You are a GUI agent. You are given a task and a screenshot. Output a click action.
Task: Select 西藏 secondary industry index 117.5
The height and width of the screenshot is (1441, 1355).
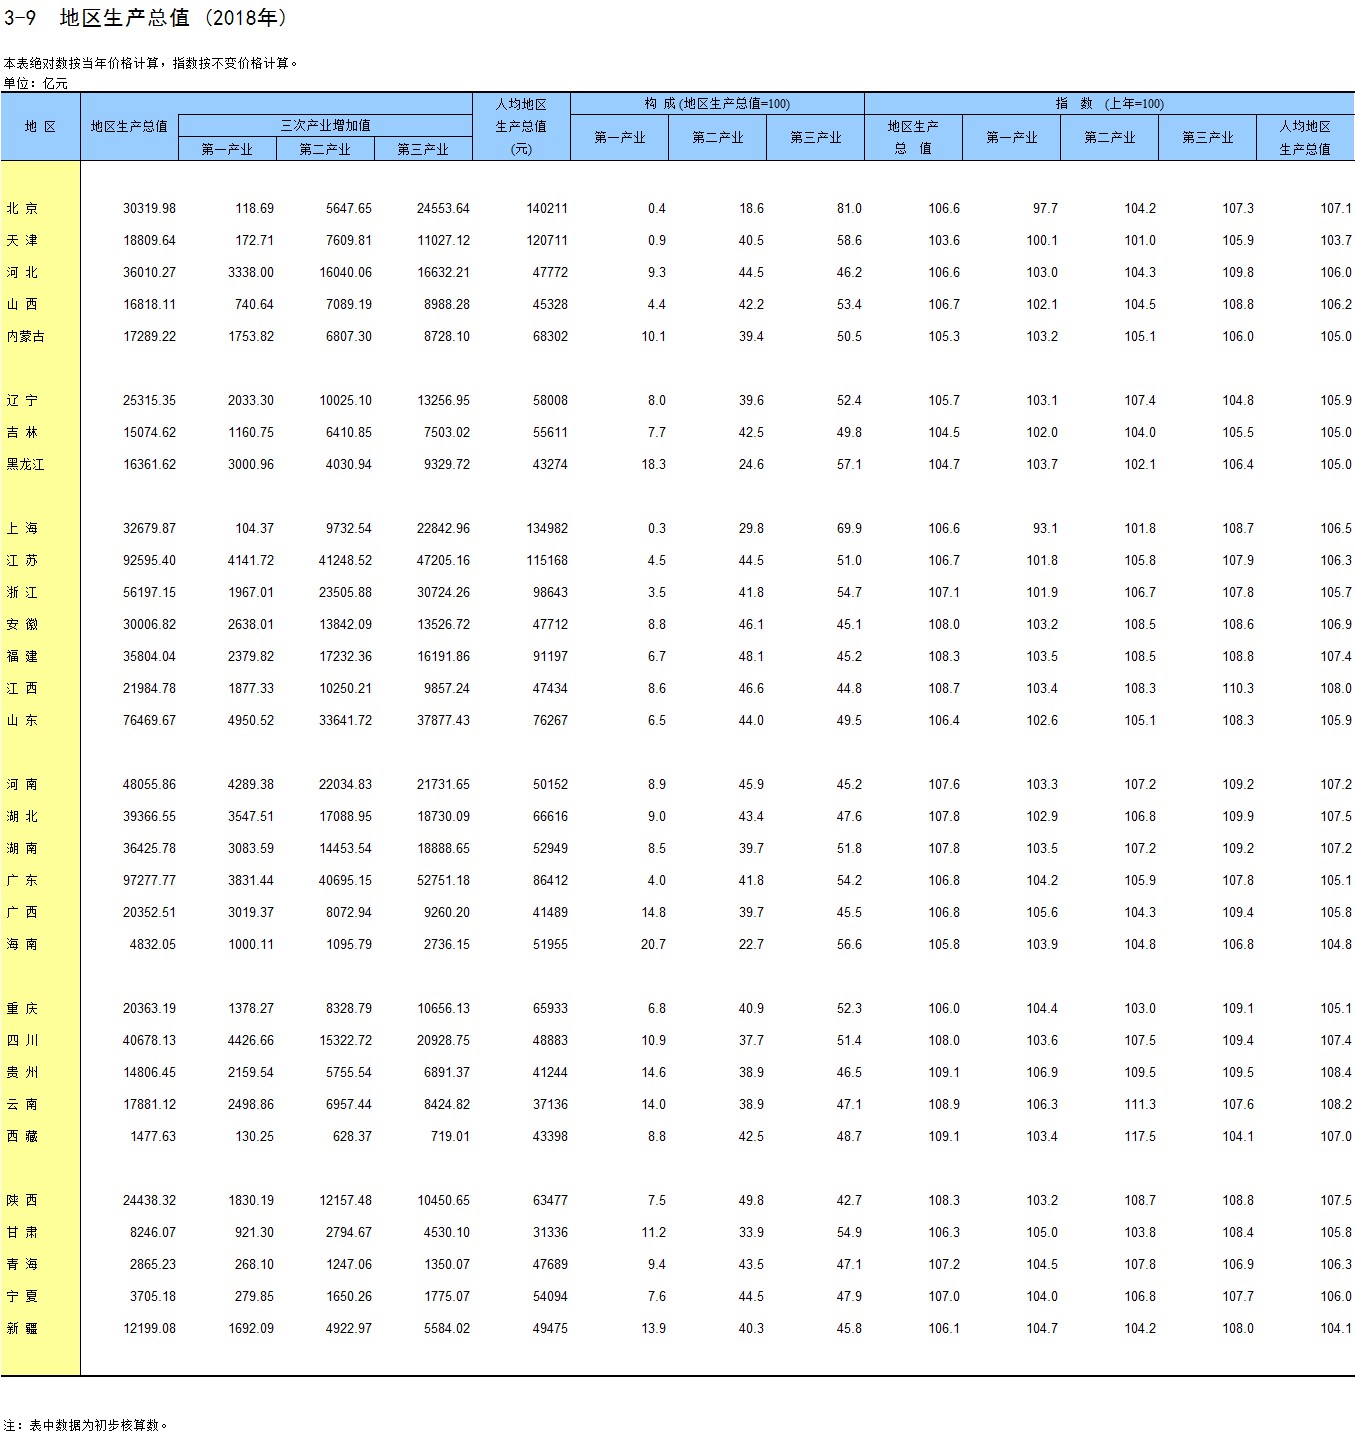(1140, 1136)
